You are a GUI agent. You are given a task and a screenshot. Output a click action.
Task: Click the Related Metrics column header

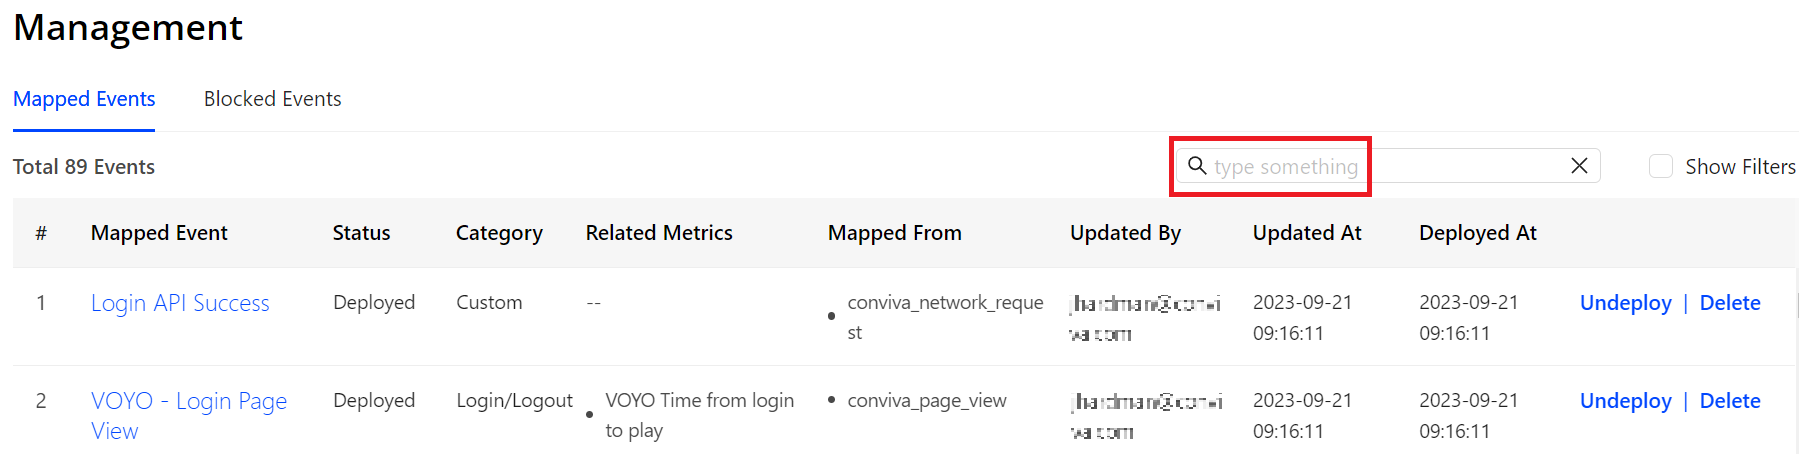pos(659,233)
